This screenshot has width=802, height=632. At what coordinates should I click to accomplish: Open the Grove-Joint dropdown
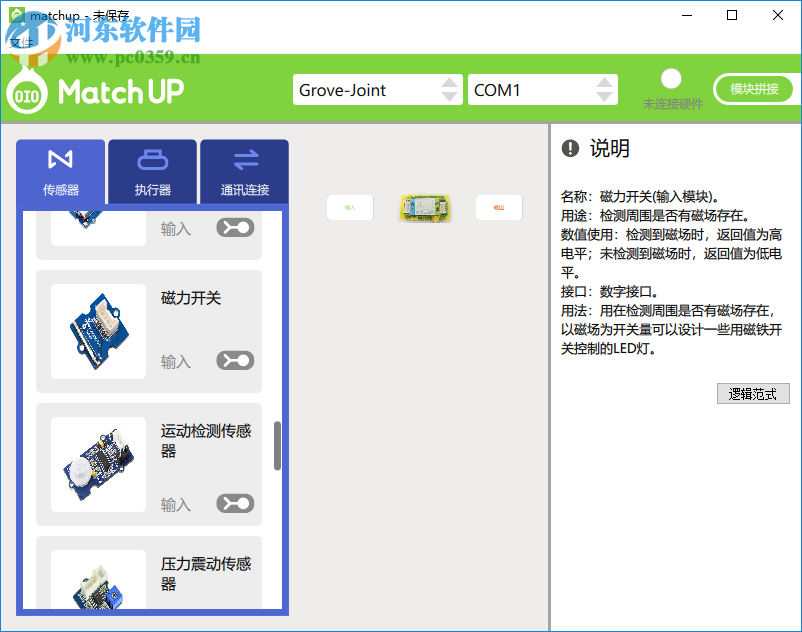(x=378, y=89)
